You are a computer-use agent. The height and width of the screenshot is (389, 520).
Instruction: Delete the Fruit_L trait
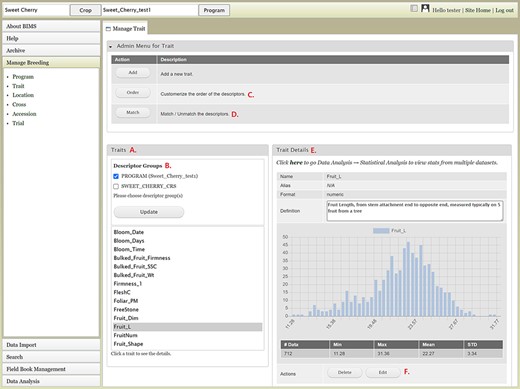344,372
